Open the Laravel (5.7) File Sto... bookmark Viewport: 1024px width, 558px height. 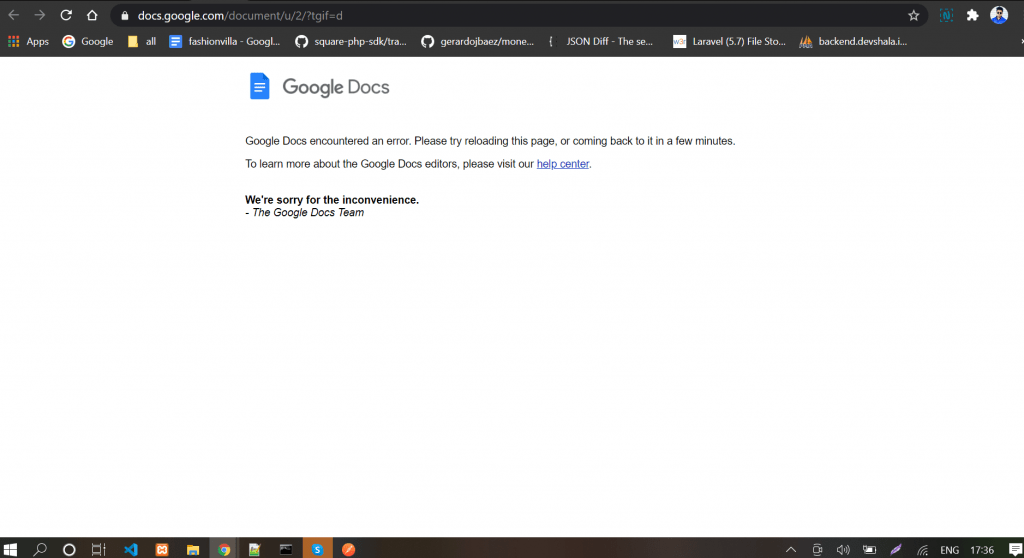[x=729, y=42]
